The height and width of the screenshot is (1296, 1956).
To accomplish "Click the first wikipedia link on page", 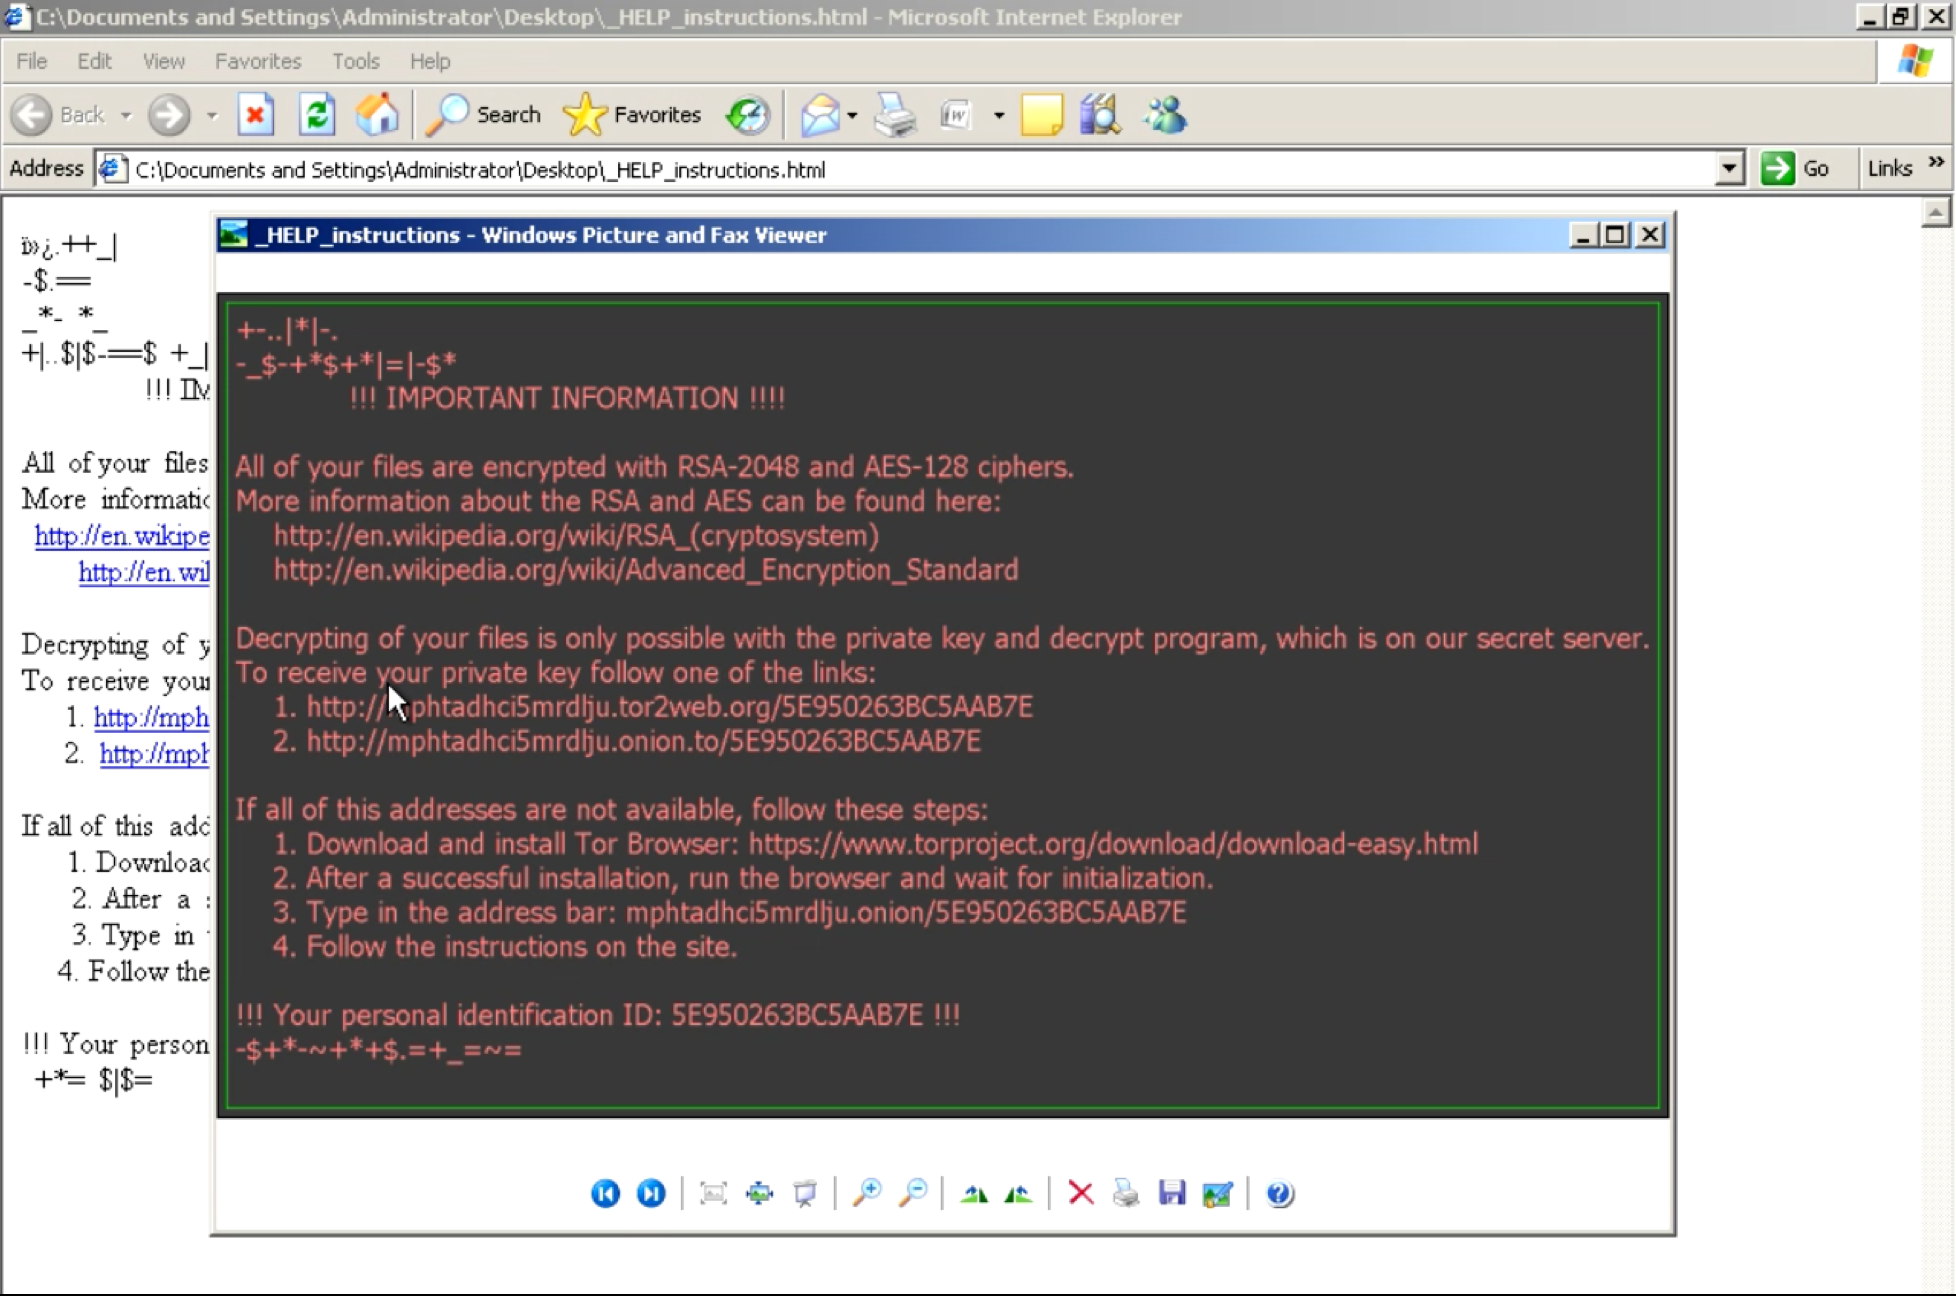I will (x=122, y=536).
